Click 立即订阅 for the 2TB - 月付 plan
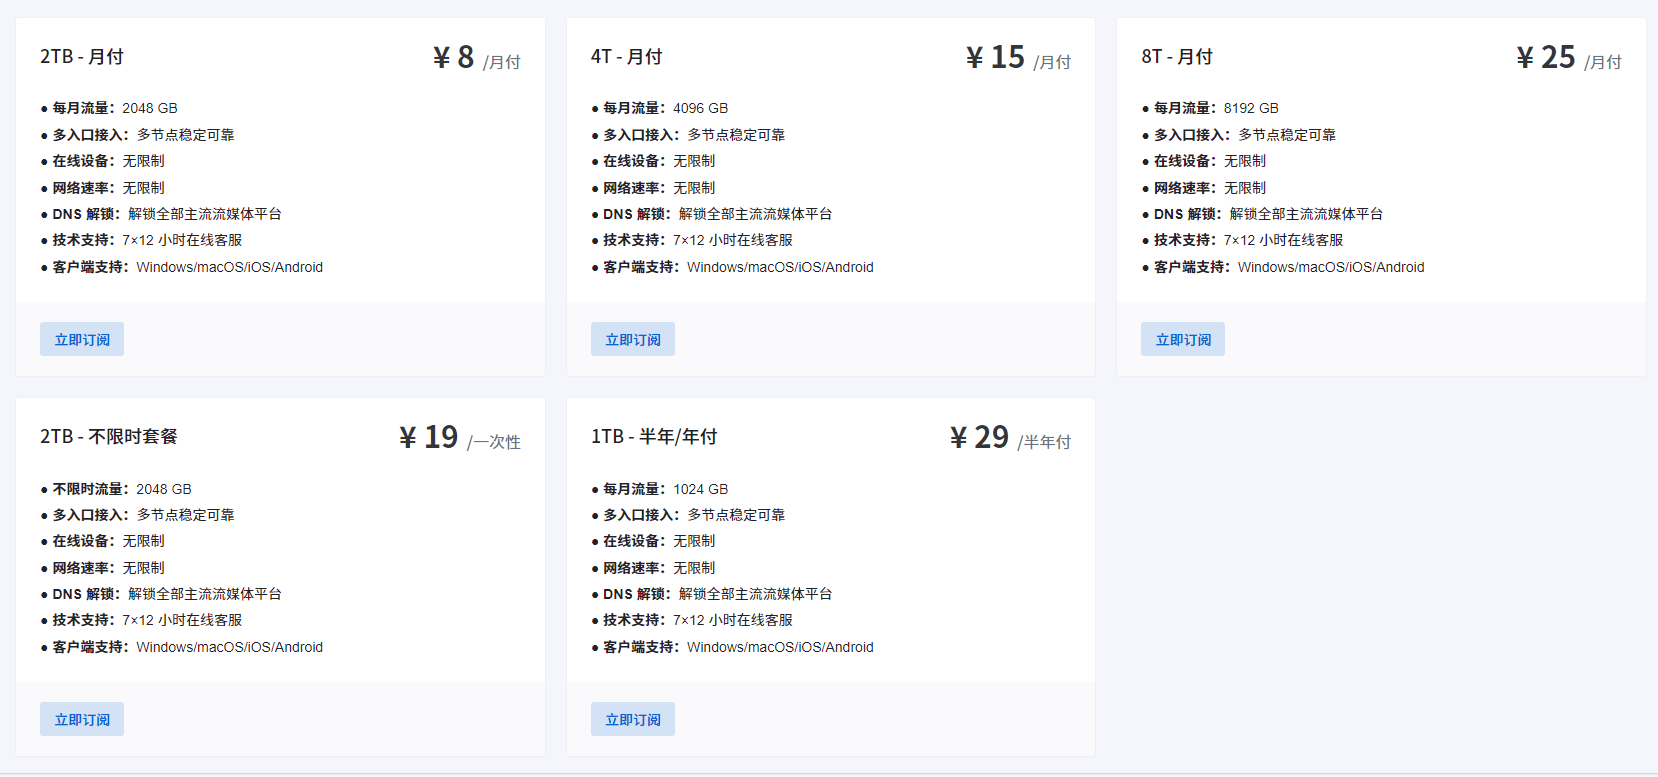 (82, 340)
